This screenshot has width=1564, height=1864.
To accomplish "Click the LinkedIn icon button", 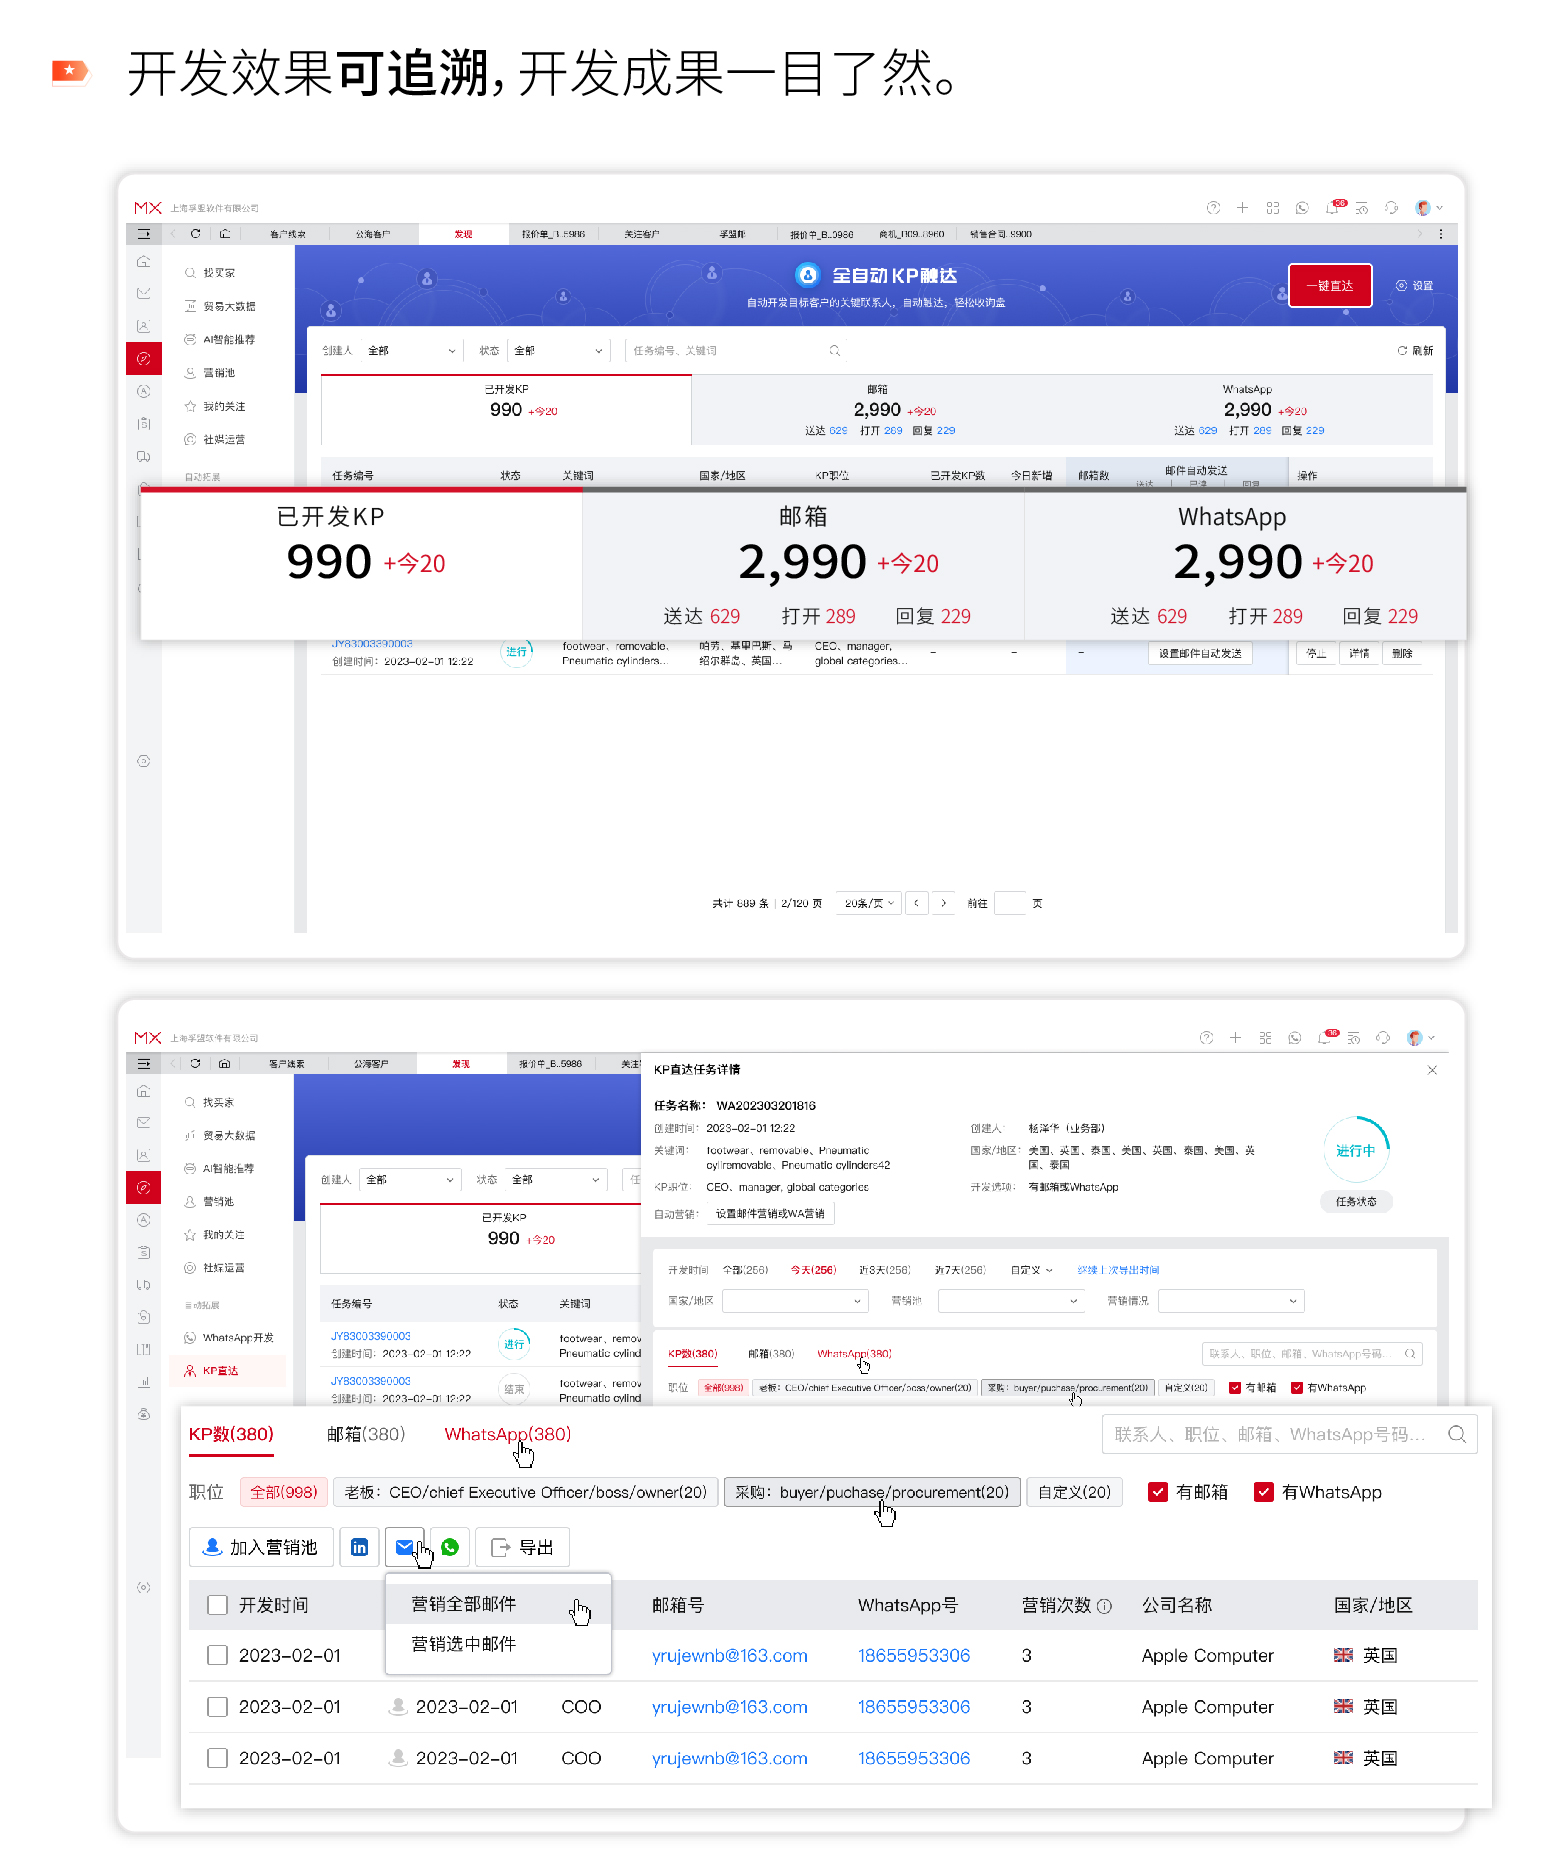I will tap(359, 1547).
